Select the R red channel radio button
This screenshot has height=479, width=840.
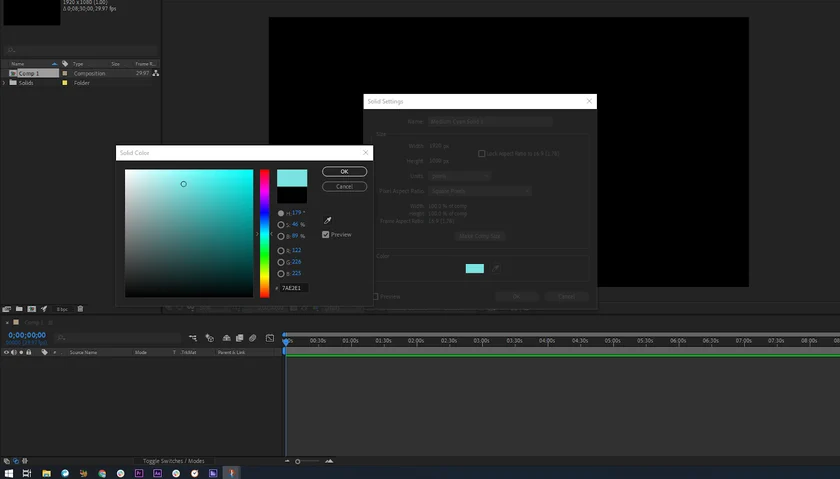(x=281, y=250)
